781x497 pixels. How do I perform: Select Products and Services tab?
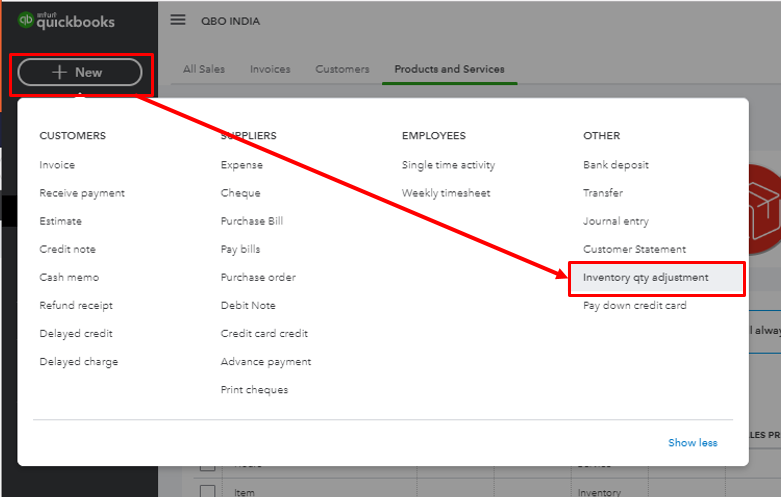[x=449, y=69]
